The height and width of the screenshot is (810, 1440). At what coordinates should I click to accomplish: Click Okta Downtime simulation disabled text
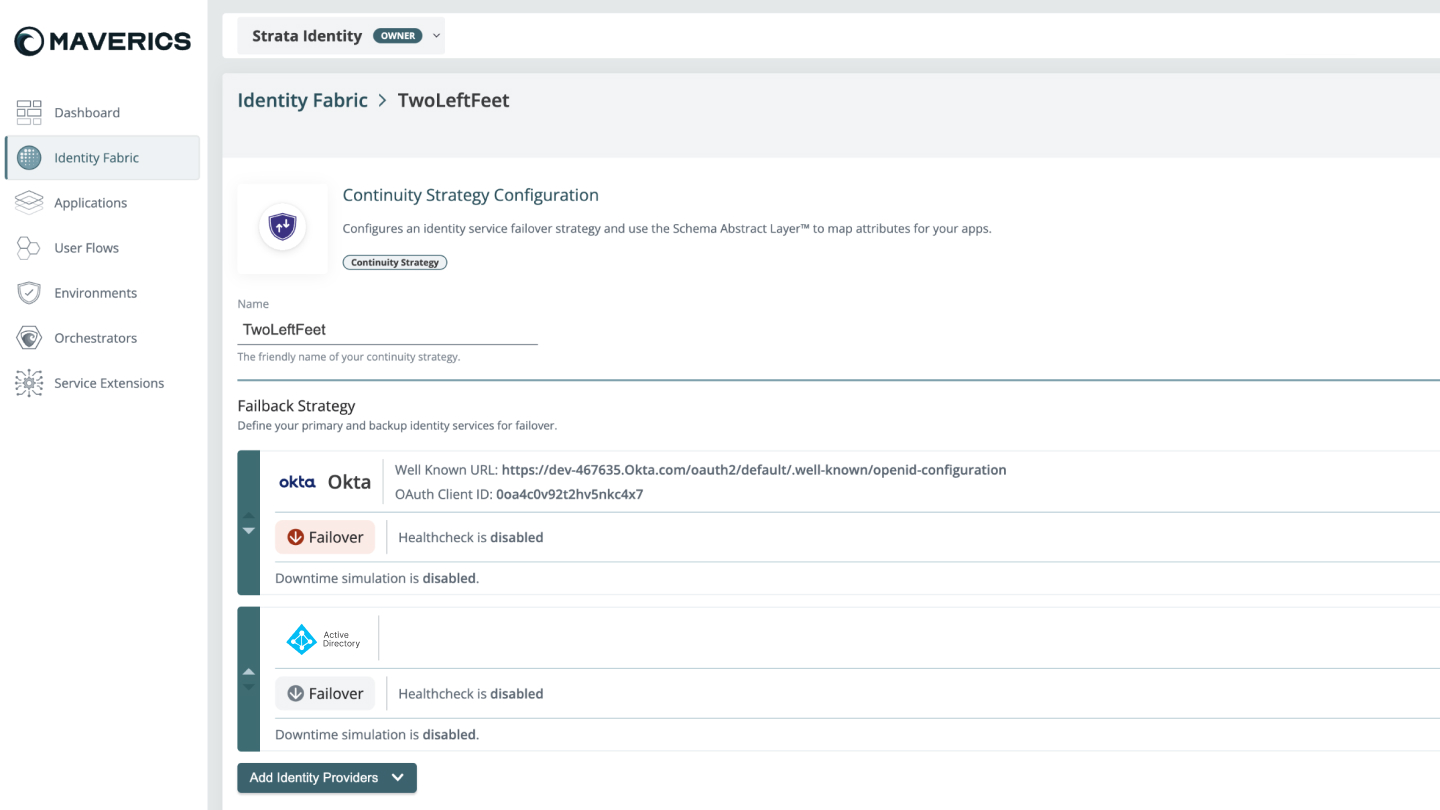(x=377, y=578)
